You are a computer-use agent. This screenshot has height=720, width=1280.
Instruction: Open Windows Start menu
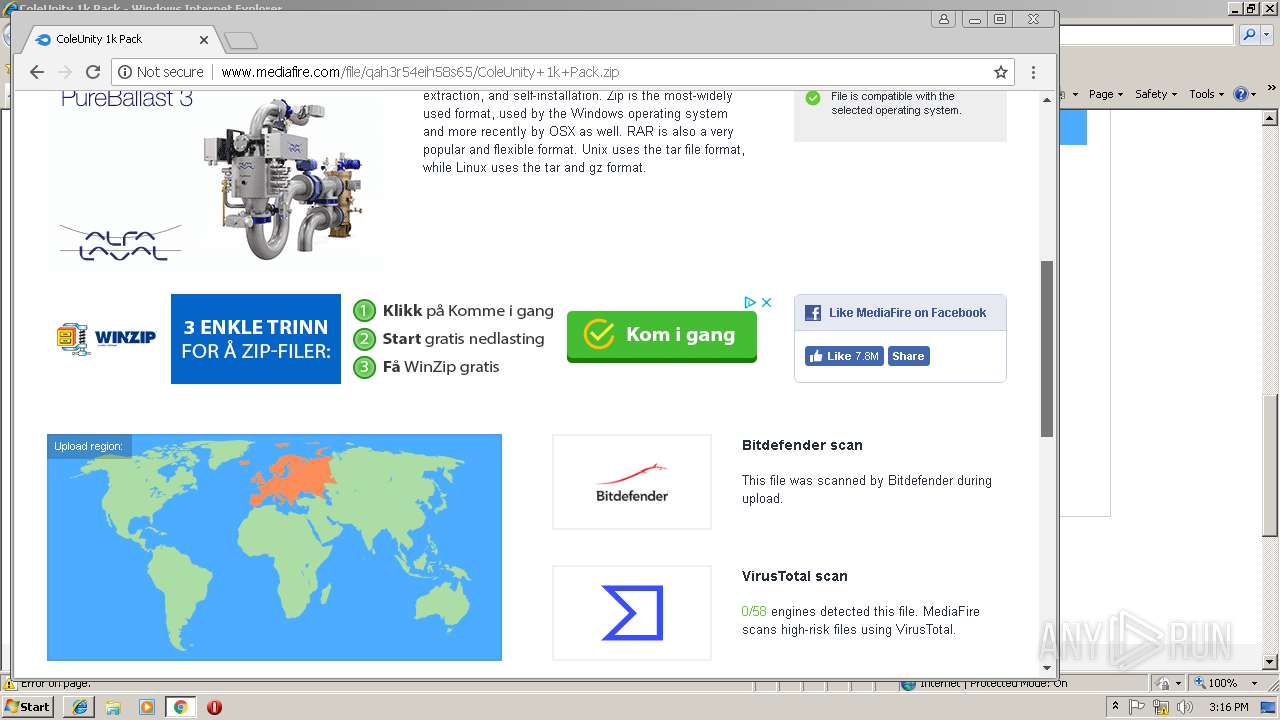click(28, 706)
